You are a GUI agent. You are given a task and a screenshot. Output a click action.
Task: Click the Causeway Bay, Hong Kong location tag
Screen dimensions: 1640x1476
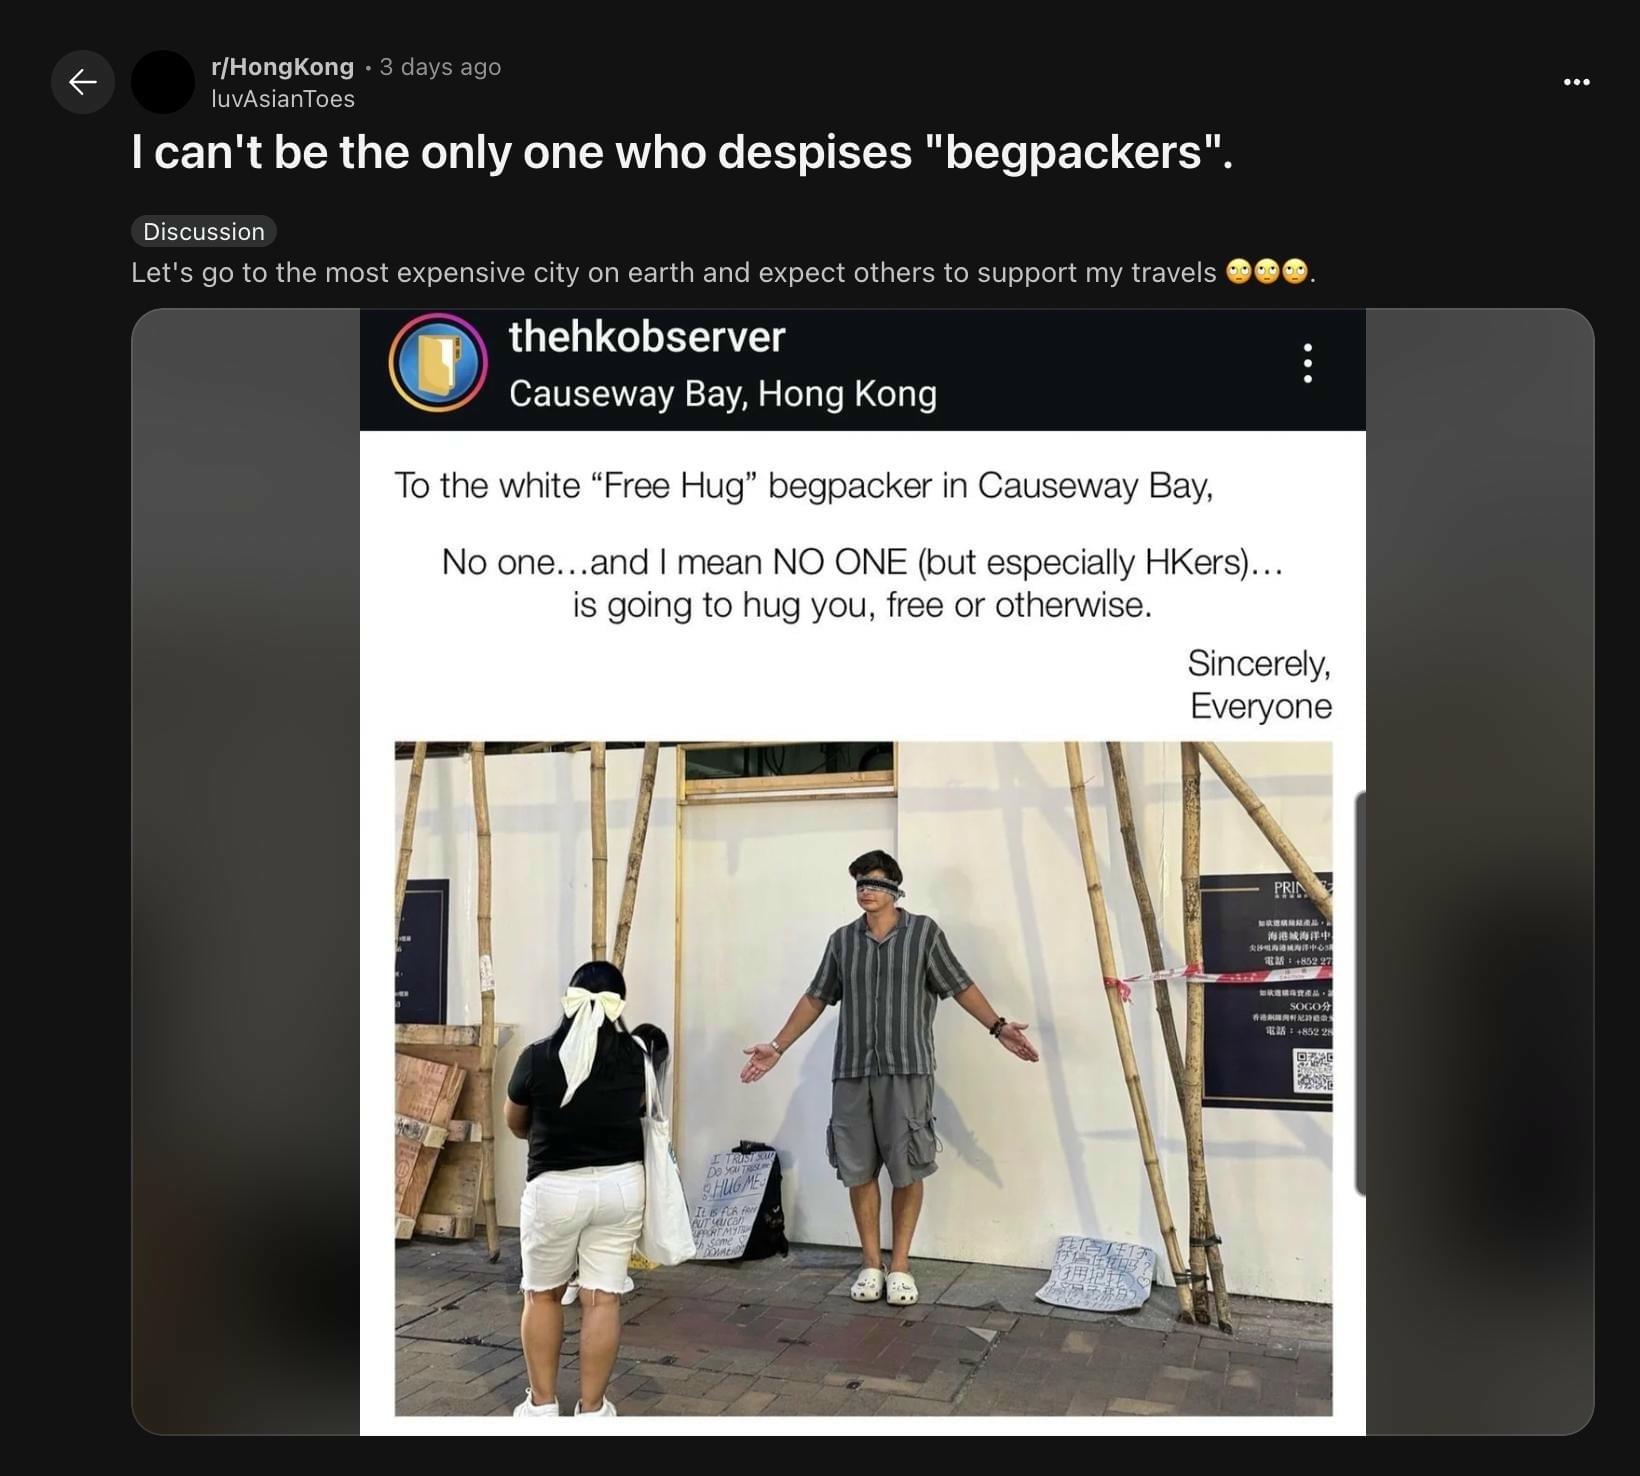tap(723, 394)
